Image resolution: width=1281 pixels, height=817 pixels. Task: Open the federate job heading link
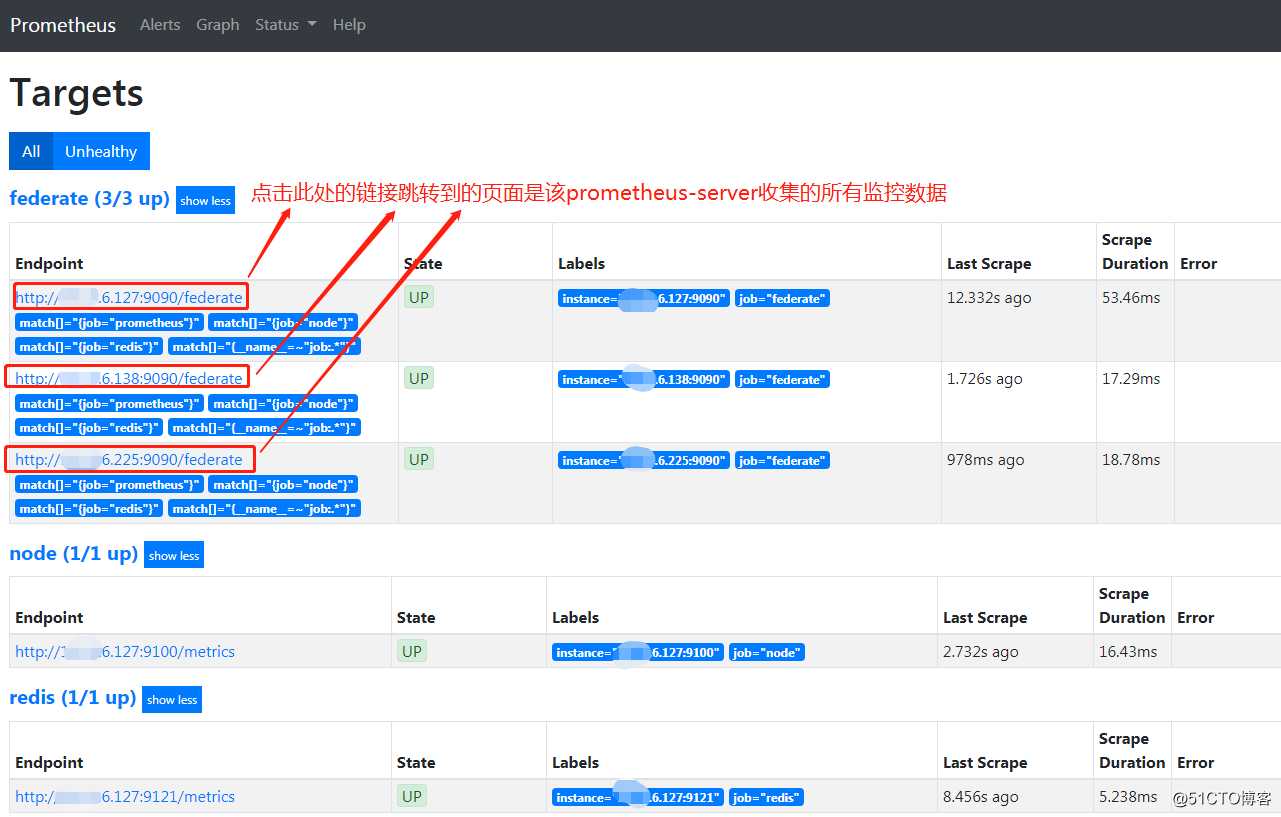pos(89,198)
